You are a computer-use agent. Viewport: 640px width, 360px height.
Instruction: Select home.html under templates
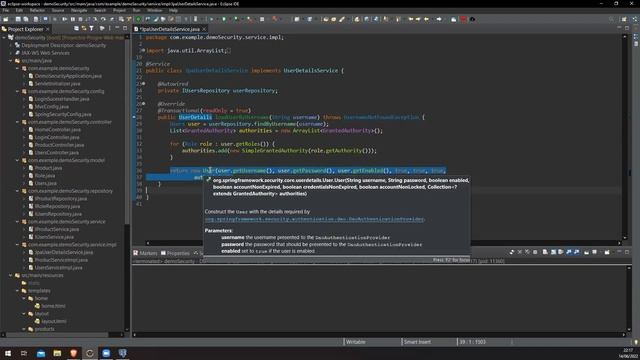pos(53,306)
